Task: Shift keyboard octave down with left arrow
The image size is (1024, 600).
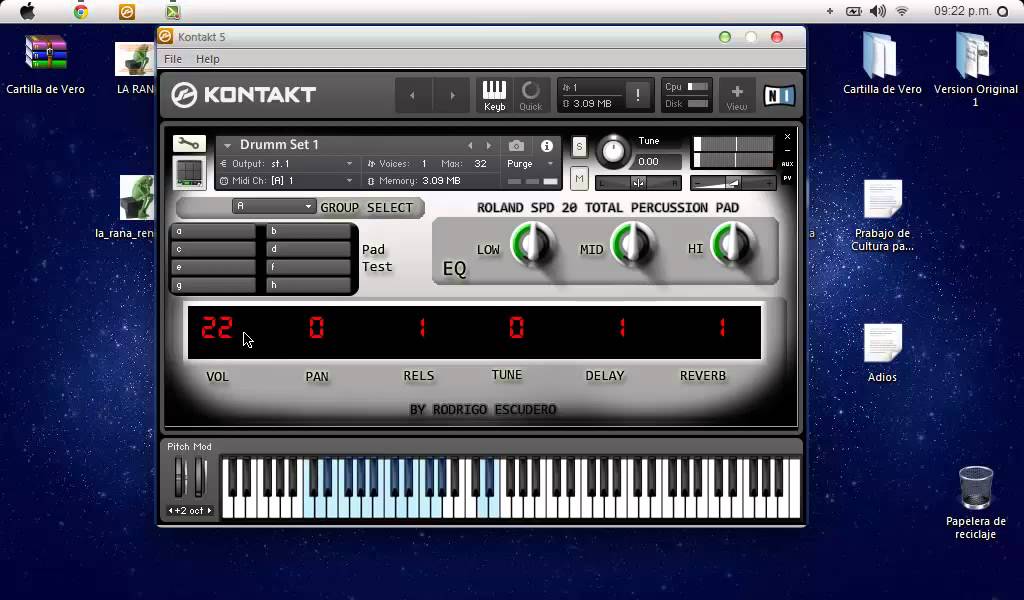Action: 171,511
